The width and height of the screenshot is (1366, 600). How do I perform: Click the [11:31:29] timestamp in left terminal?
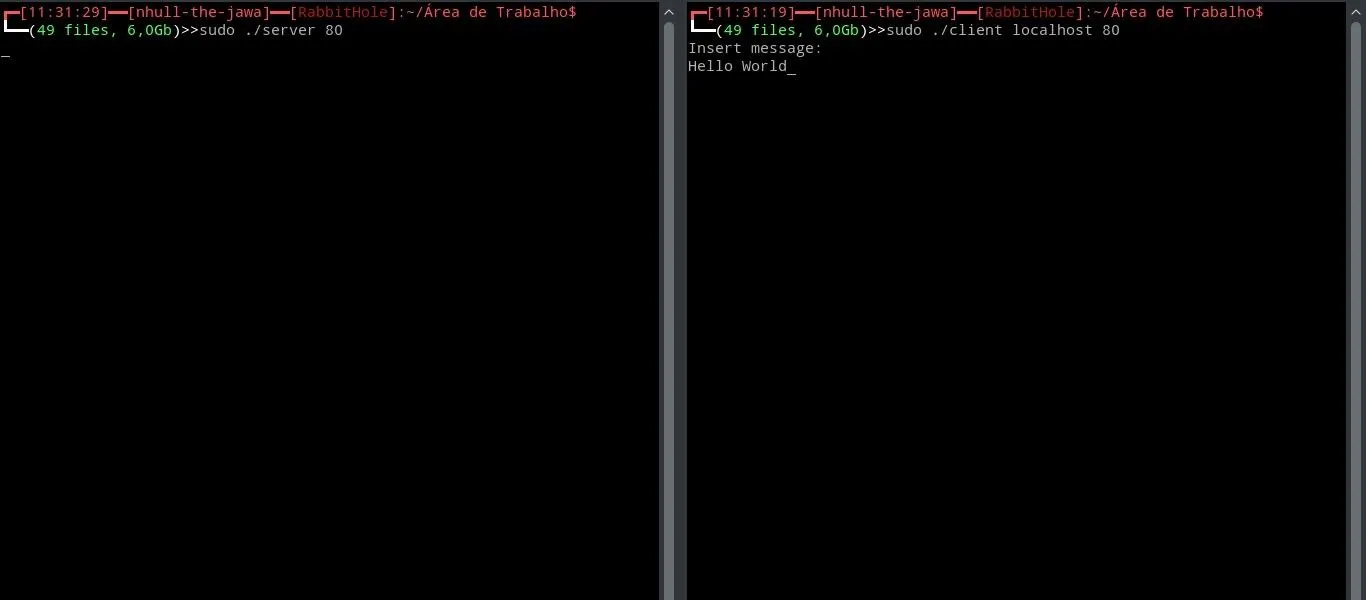click(x=64, y=12)
